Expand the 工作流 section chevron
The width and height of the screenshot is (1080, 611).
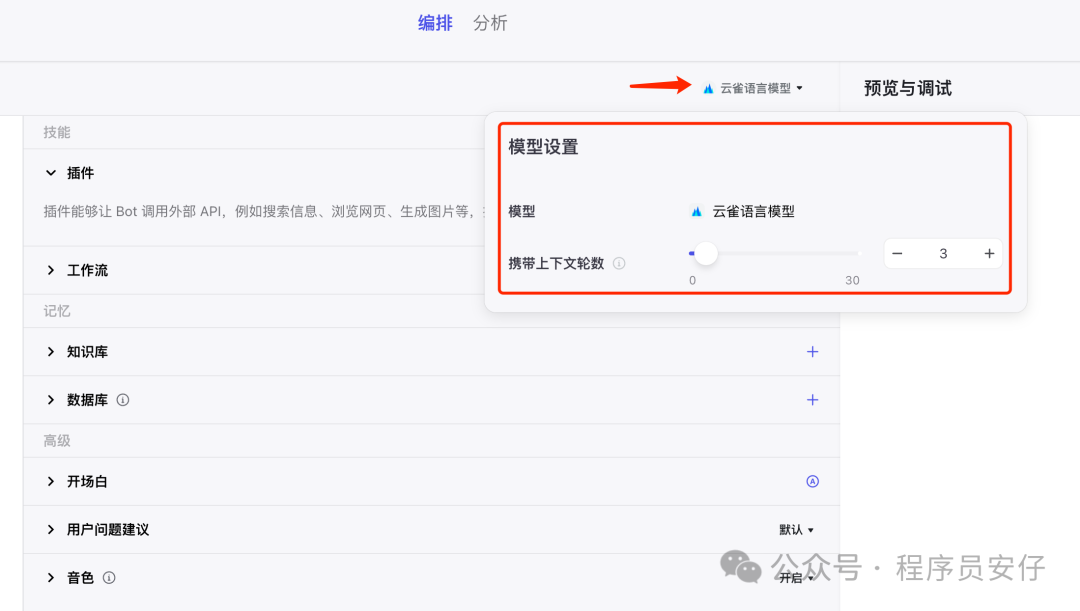click(51, 270)
